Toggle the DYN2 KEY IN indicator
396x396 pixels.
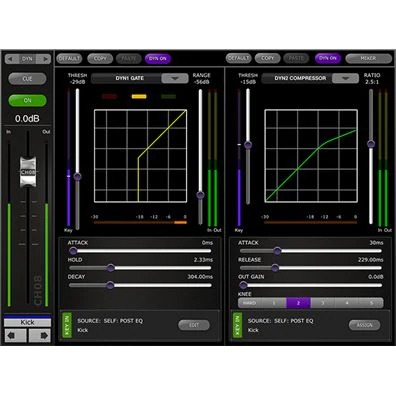237,325
